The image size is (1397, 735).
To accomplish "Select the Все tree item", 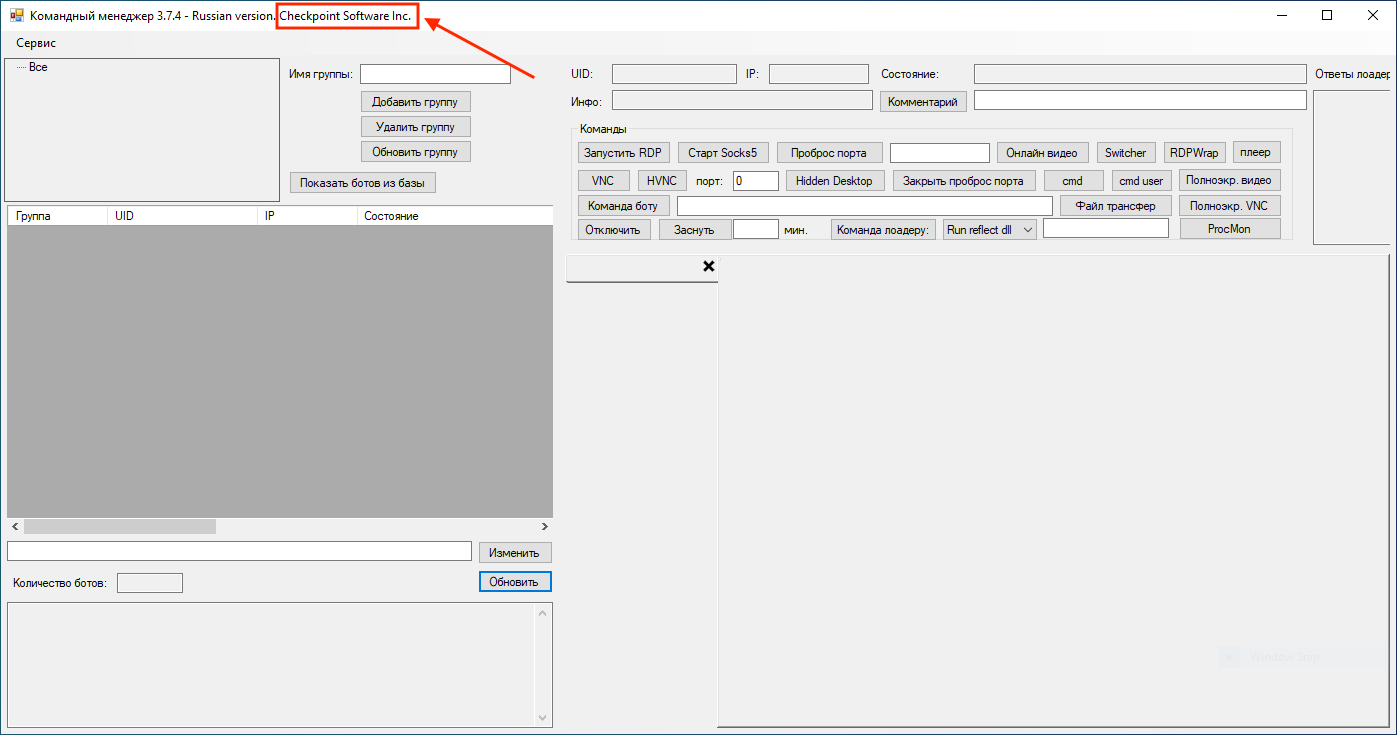I will point(38,67).
